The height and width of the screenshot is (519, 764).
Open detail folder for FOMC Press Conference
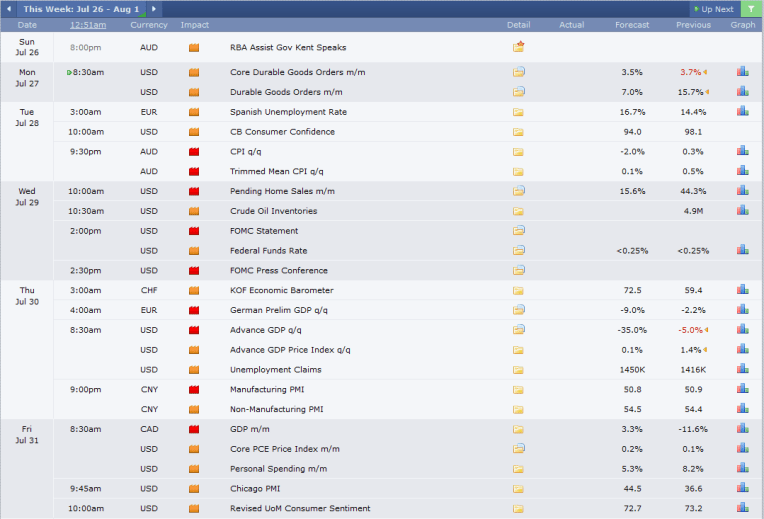[518, 270]
